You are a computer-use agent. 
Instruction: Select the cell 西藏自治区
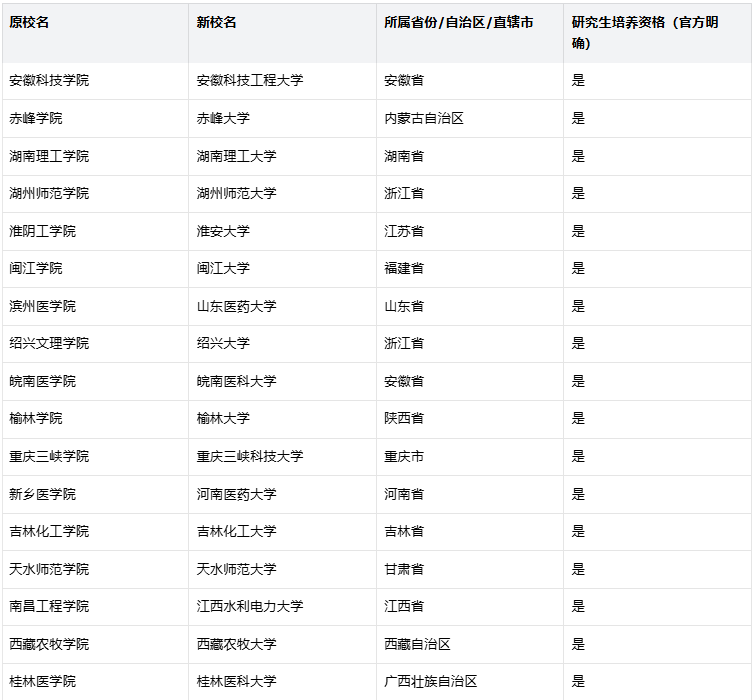click(470, 645)
